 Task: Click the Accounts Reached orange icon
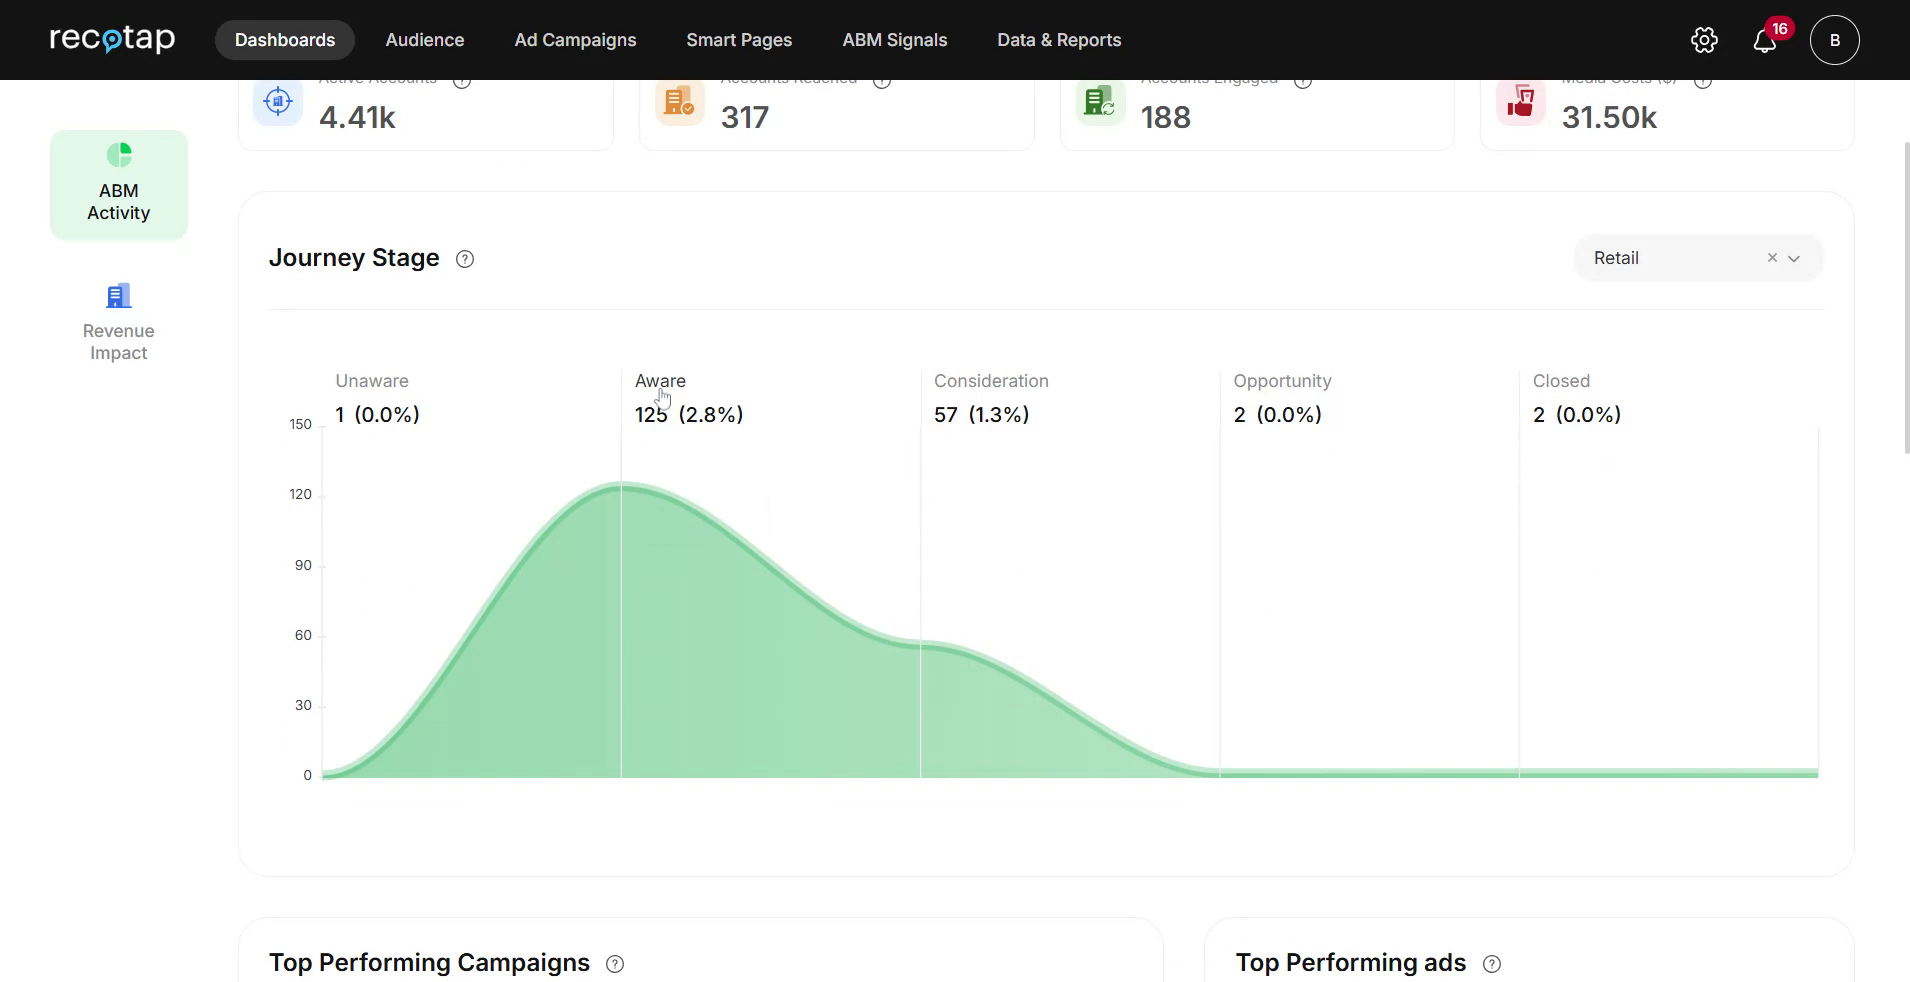pyautogui.click(x=680, y=102)
